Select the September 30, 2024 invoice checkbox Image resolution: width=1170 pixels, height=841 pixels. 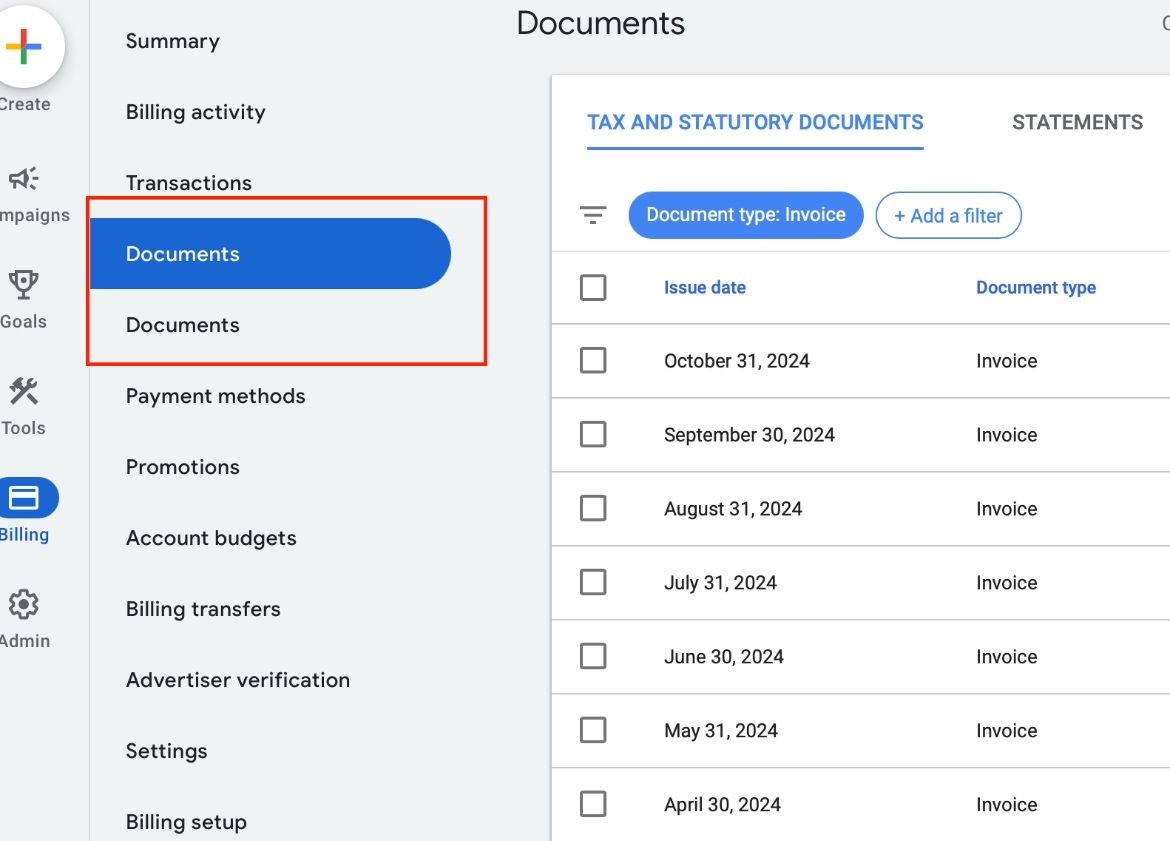(593, 434)
